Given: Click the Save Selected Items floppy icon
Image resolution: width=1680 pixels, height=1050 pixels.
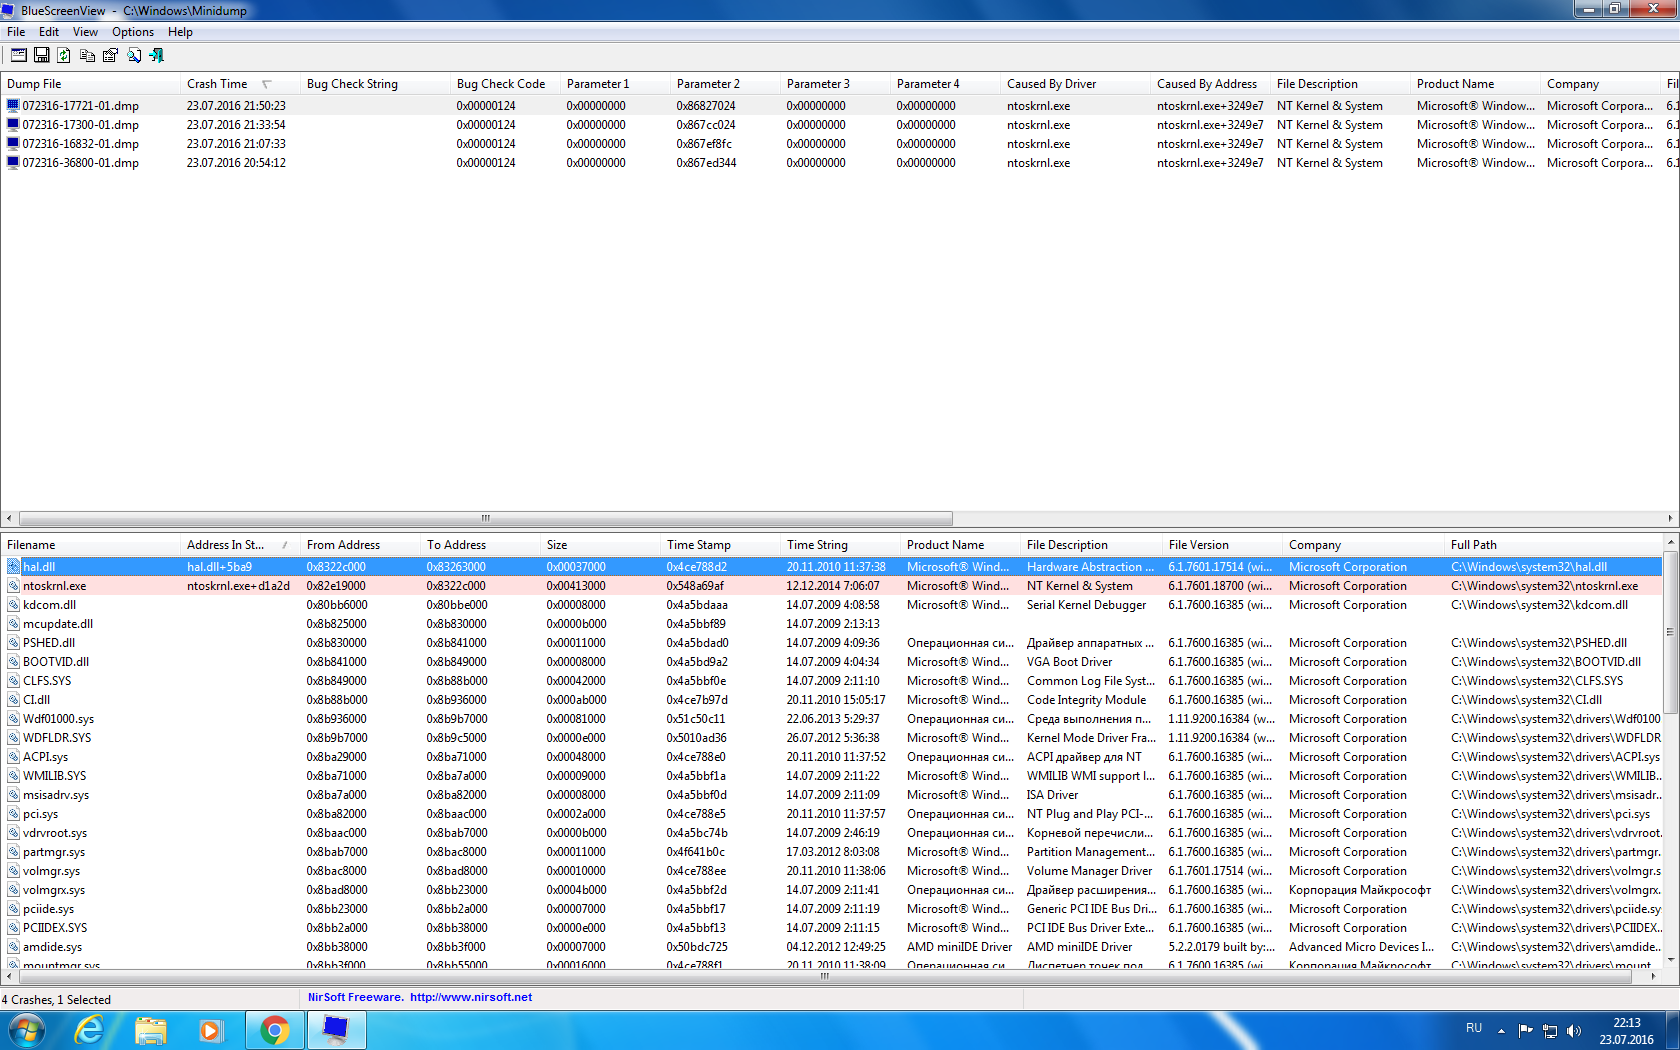Looking at the screenshot, I should (x=42, y=55).
